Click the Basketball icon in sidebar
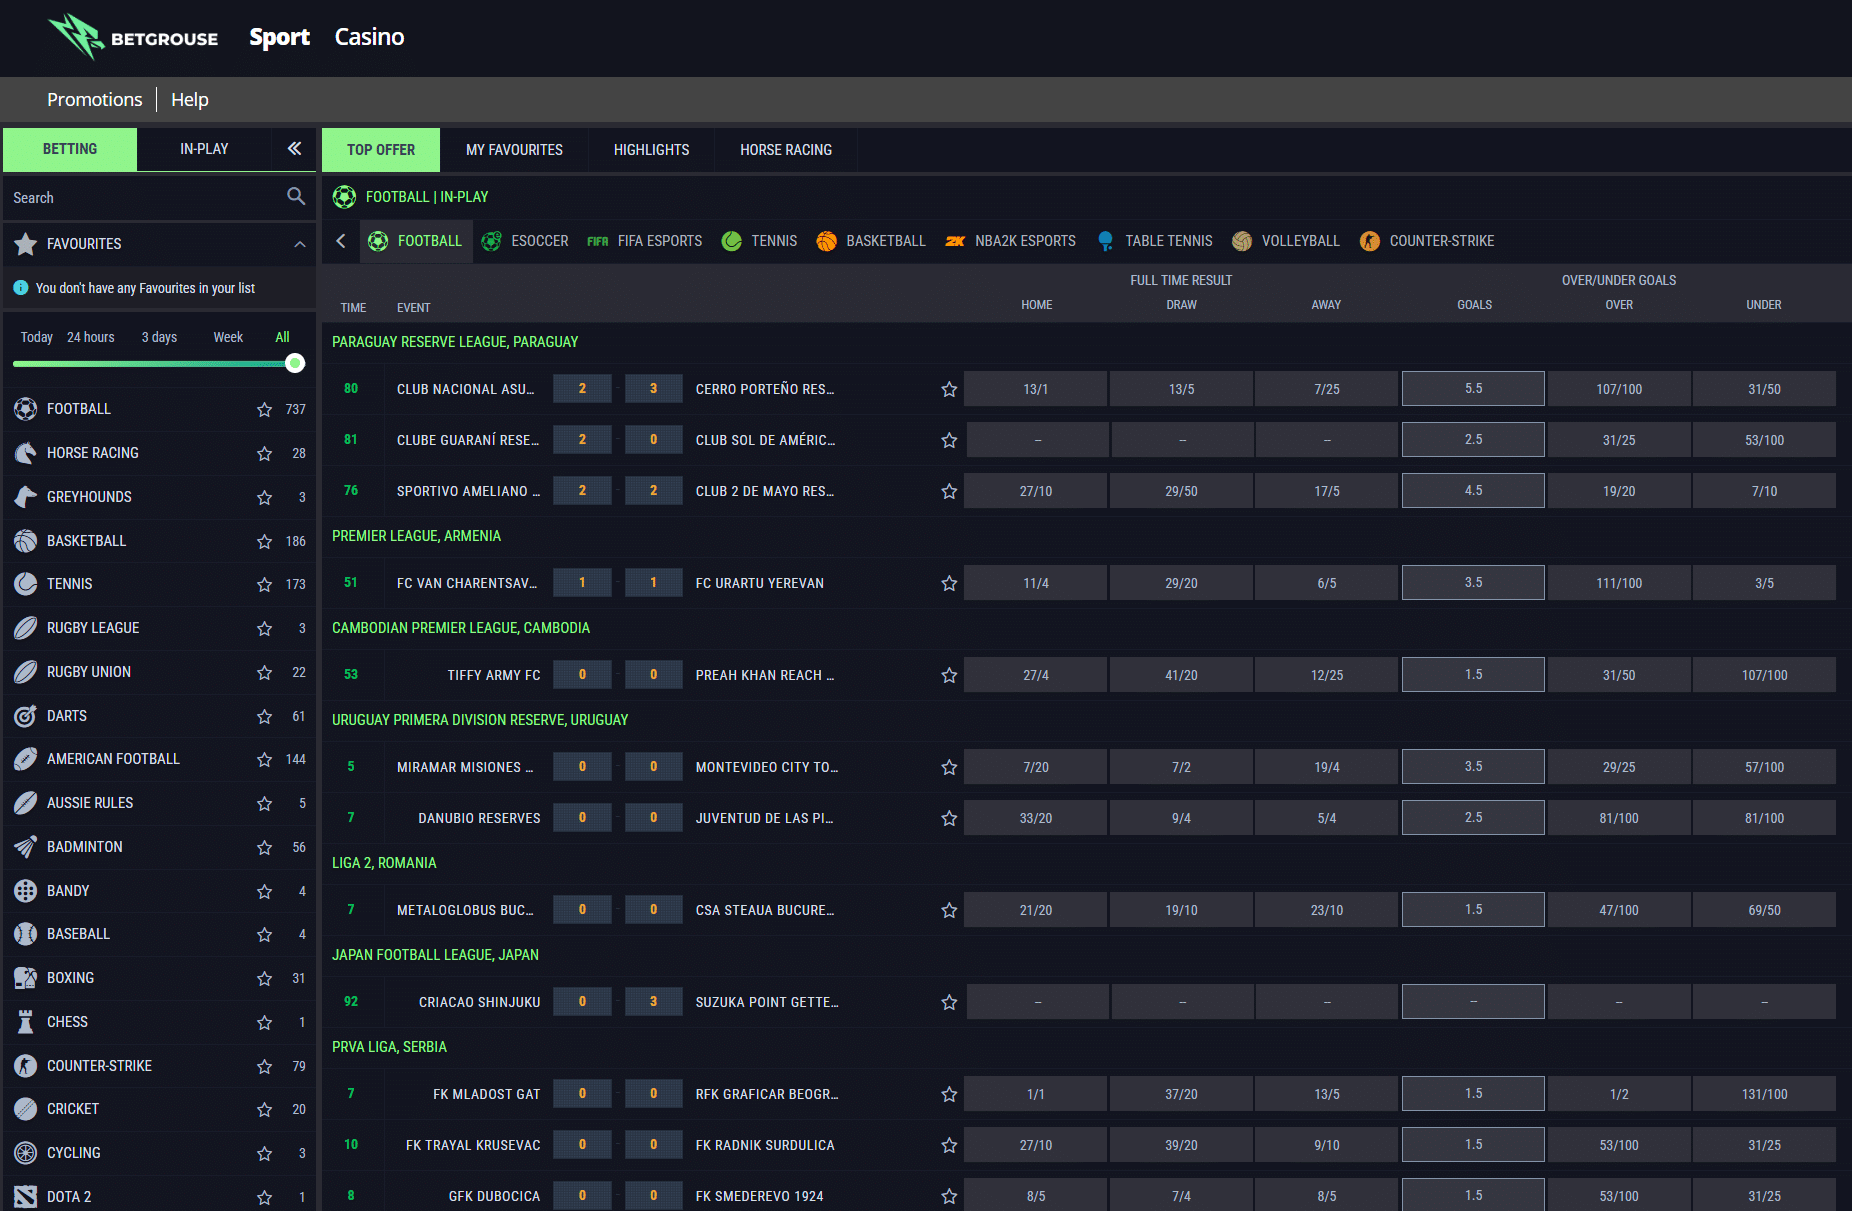The height and width of the screenshot is (1211, 1852). point(26,541)
